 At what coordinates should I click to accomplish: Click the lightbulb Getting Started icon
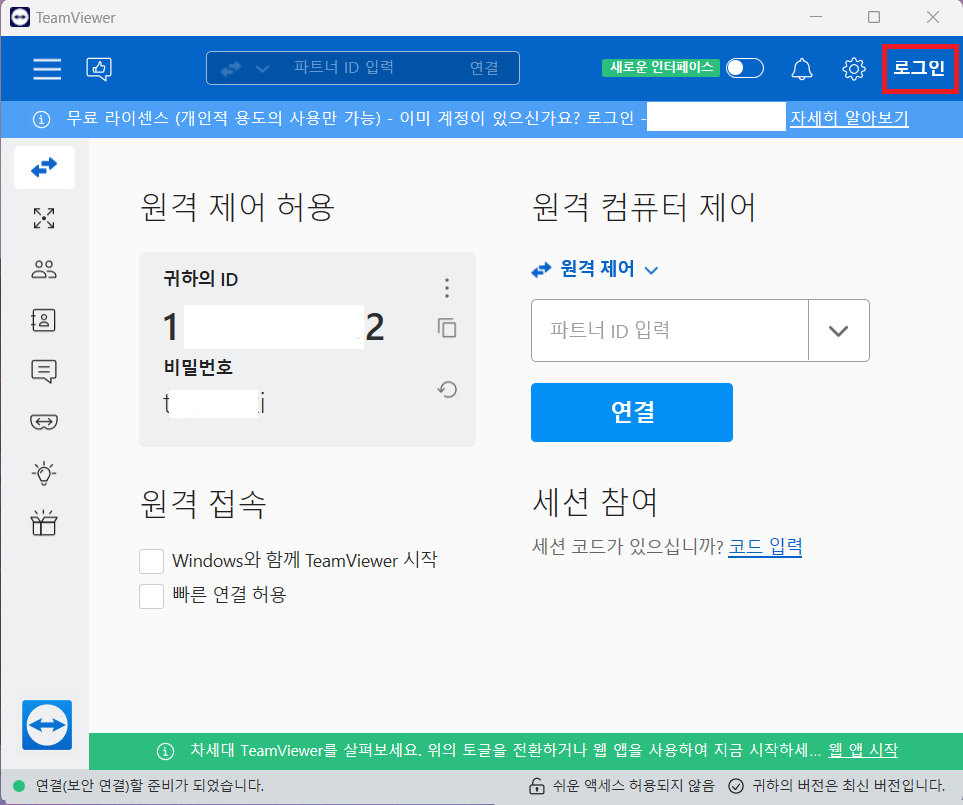point(44,473)
